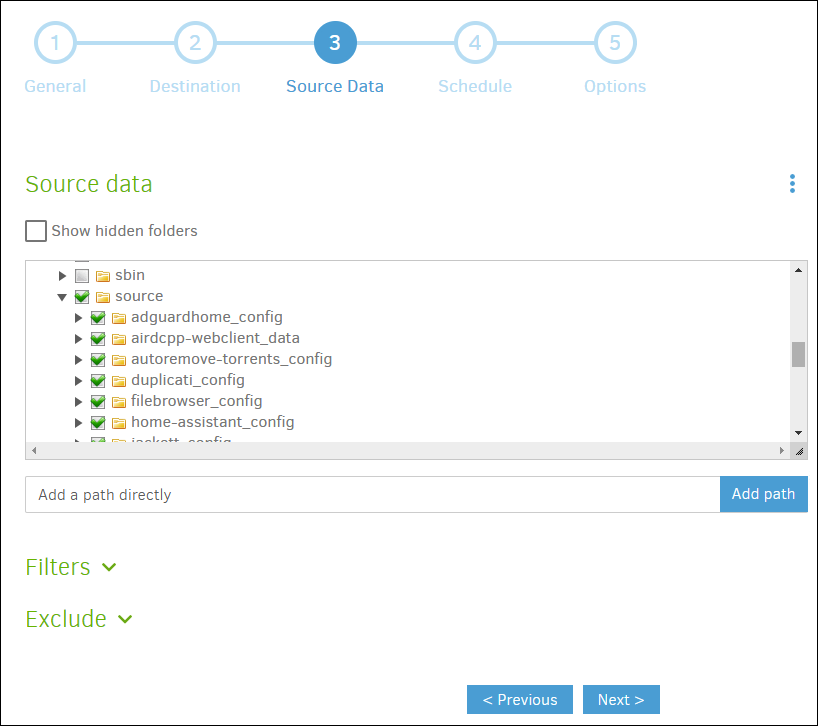Go to step 1 General circle
The width and height of the screenshot is (818, 726).
pos(55,43)
